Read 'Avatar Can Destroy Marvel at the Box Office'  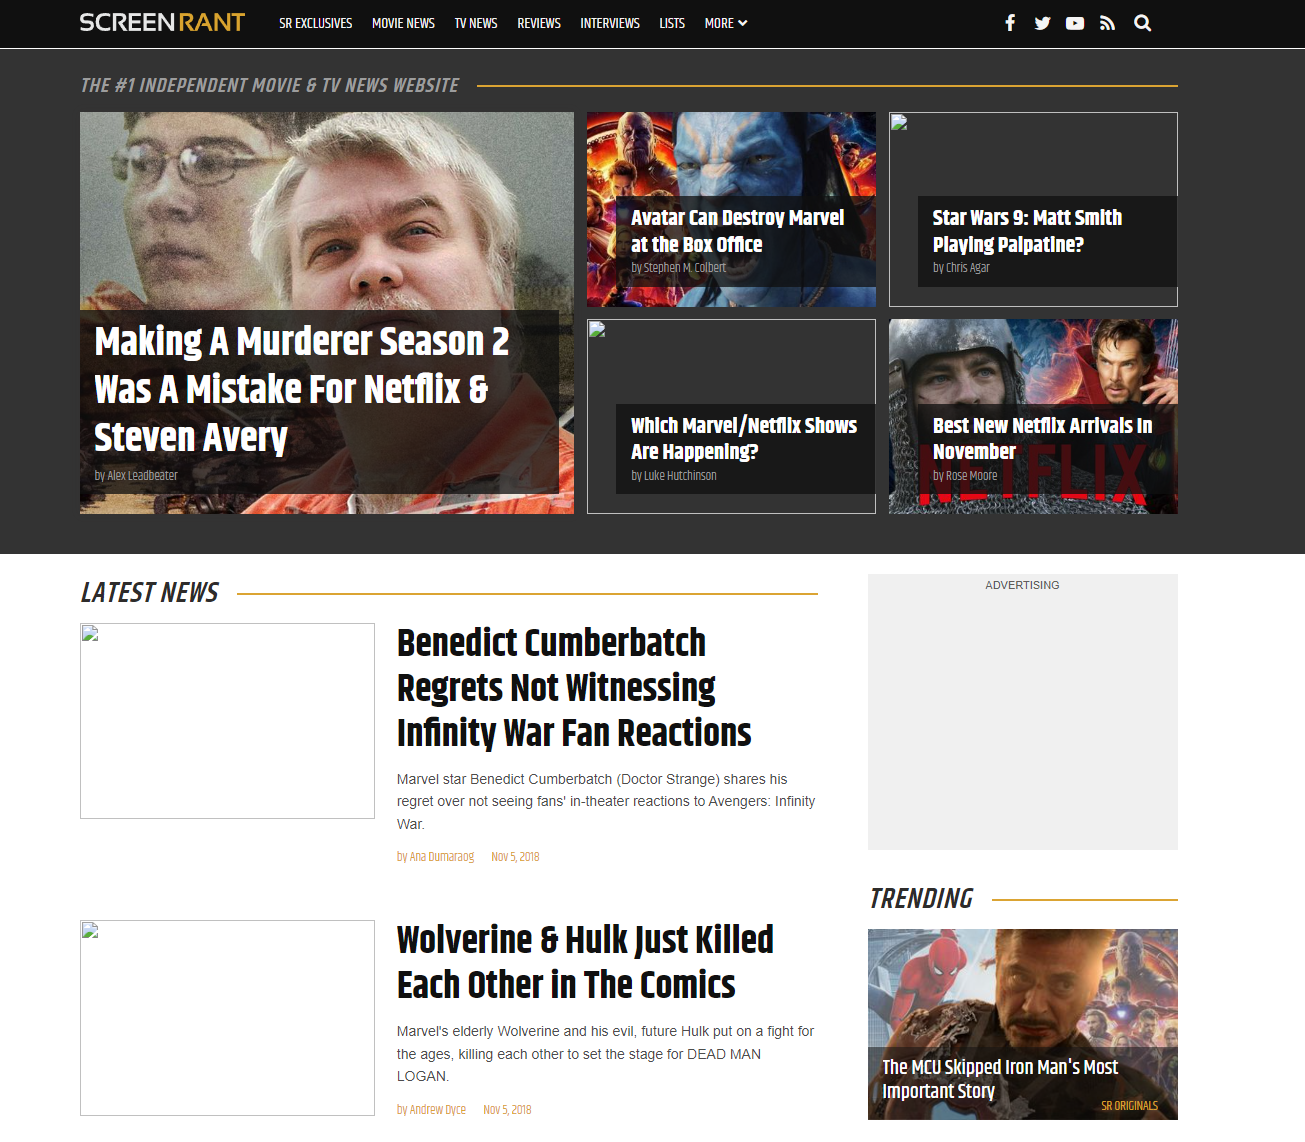737,231
